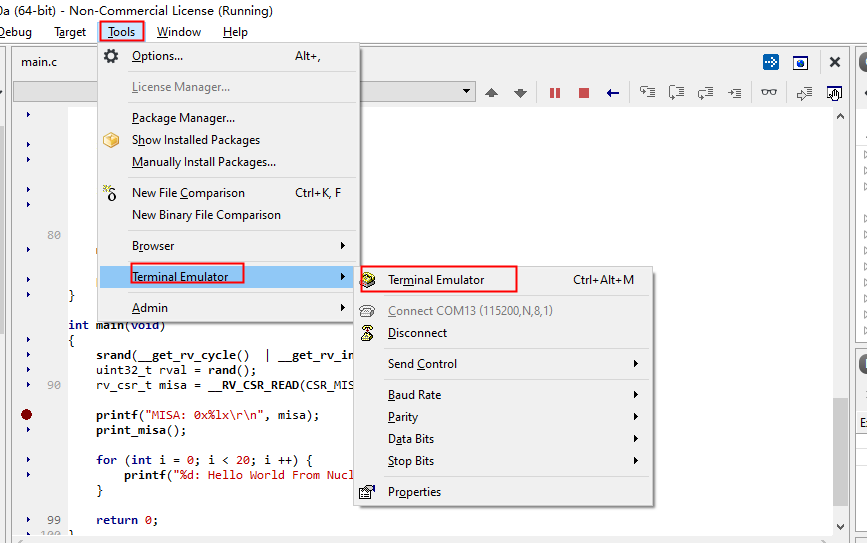Expand the Admin submenu
Viewport: 867px width, 543px height.
[150, 308]
